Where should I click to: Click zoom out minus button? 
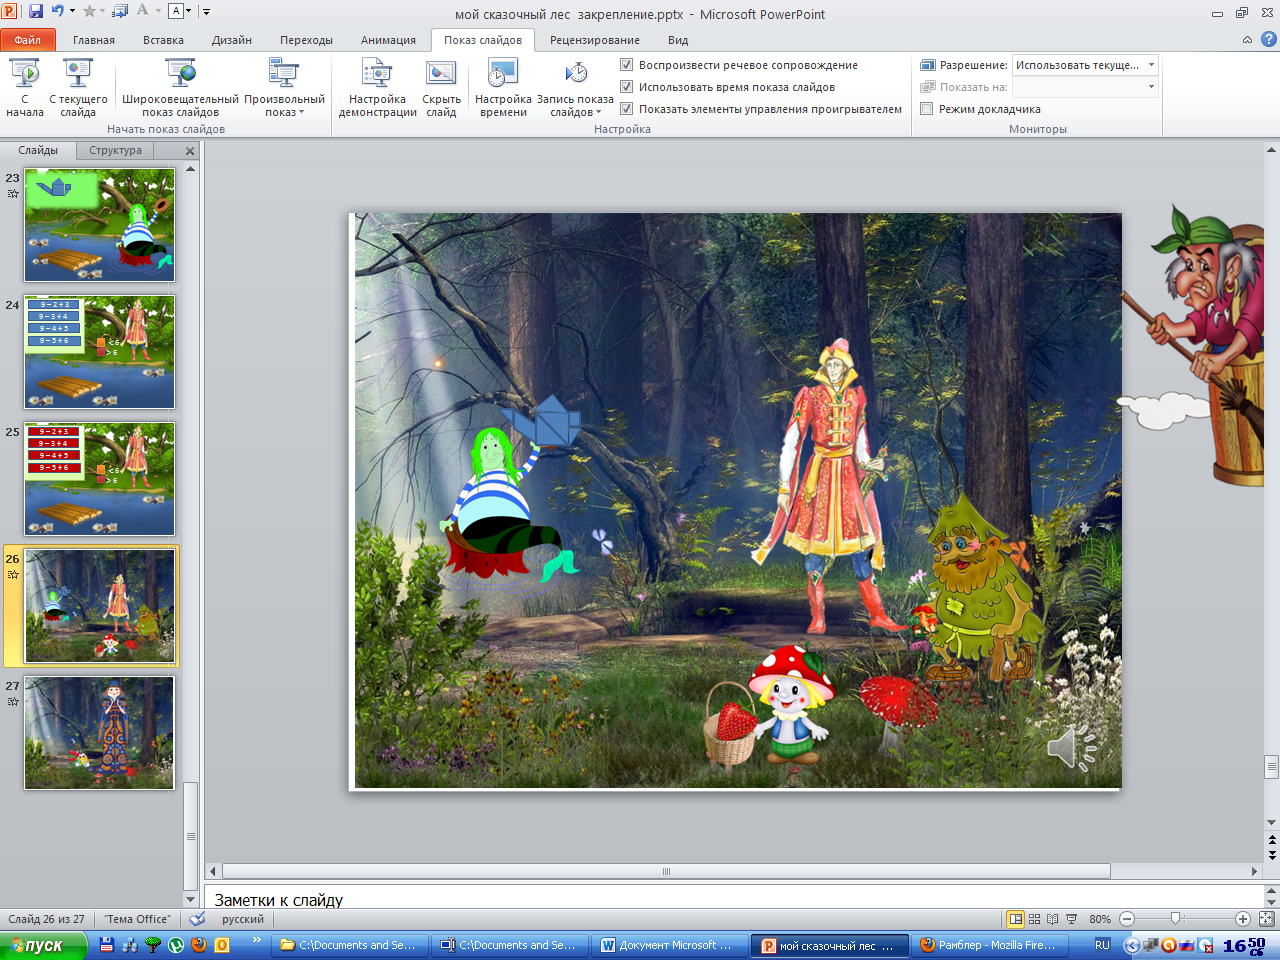[1127, 919]
